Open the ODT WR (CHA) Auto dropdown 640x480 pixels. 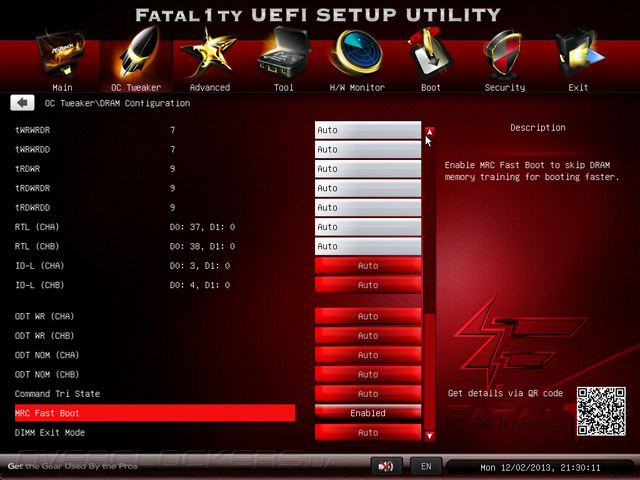pyautogui.click(x=368, y=316)
